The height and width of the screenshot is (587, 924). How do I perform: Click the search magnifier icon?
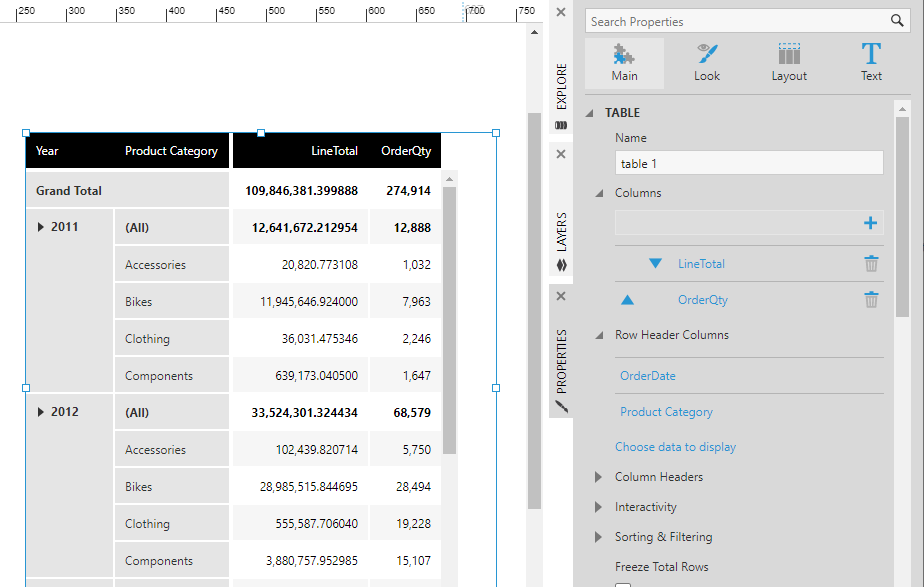897,21
